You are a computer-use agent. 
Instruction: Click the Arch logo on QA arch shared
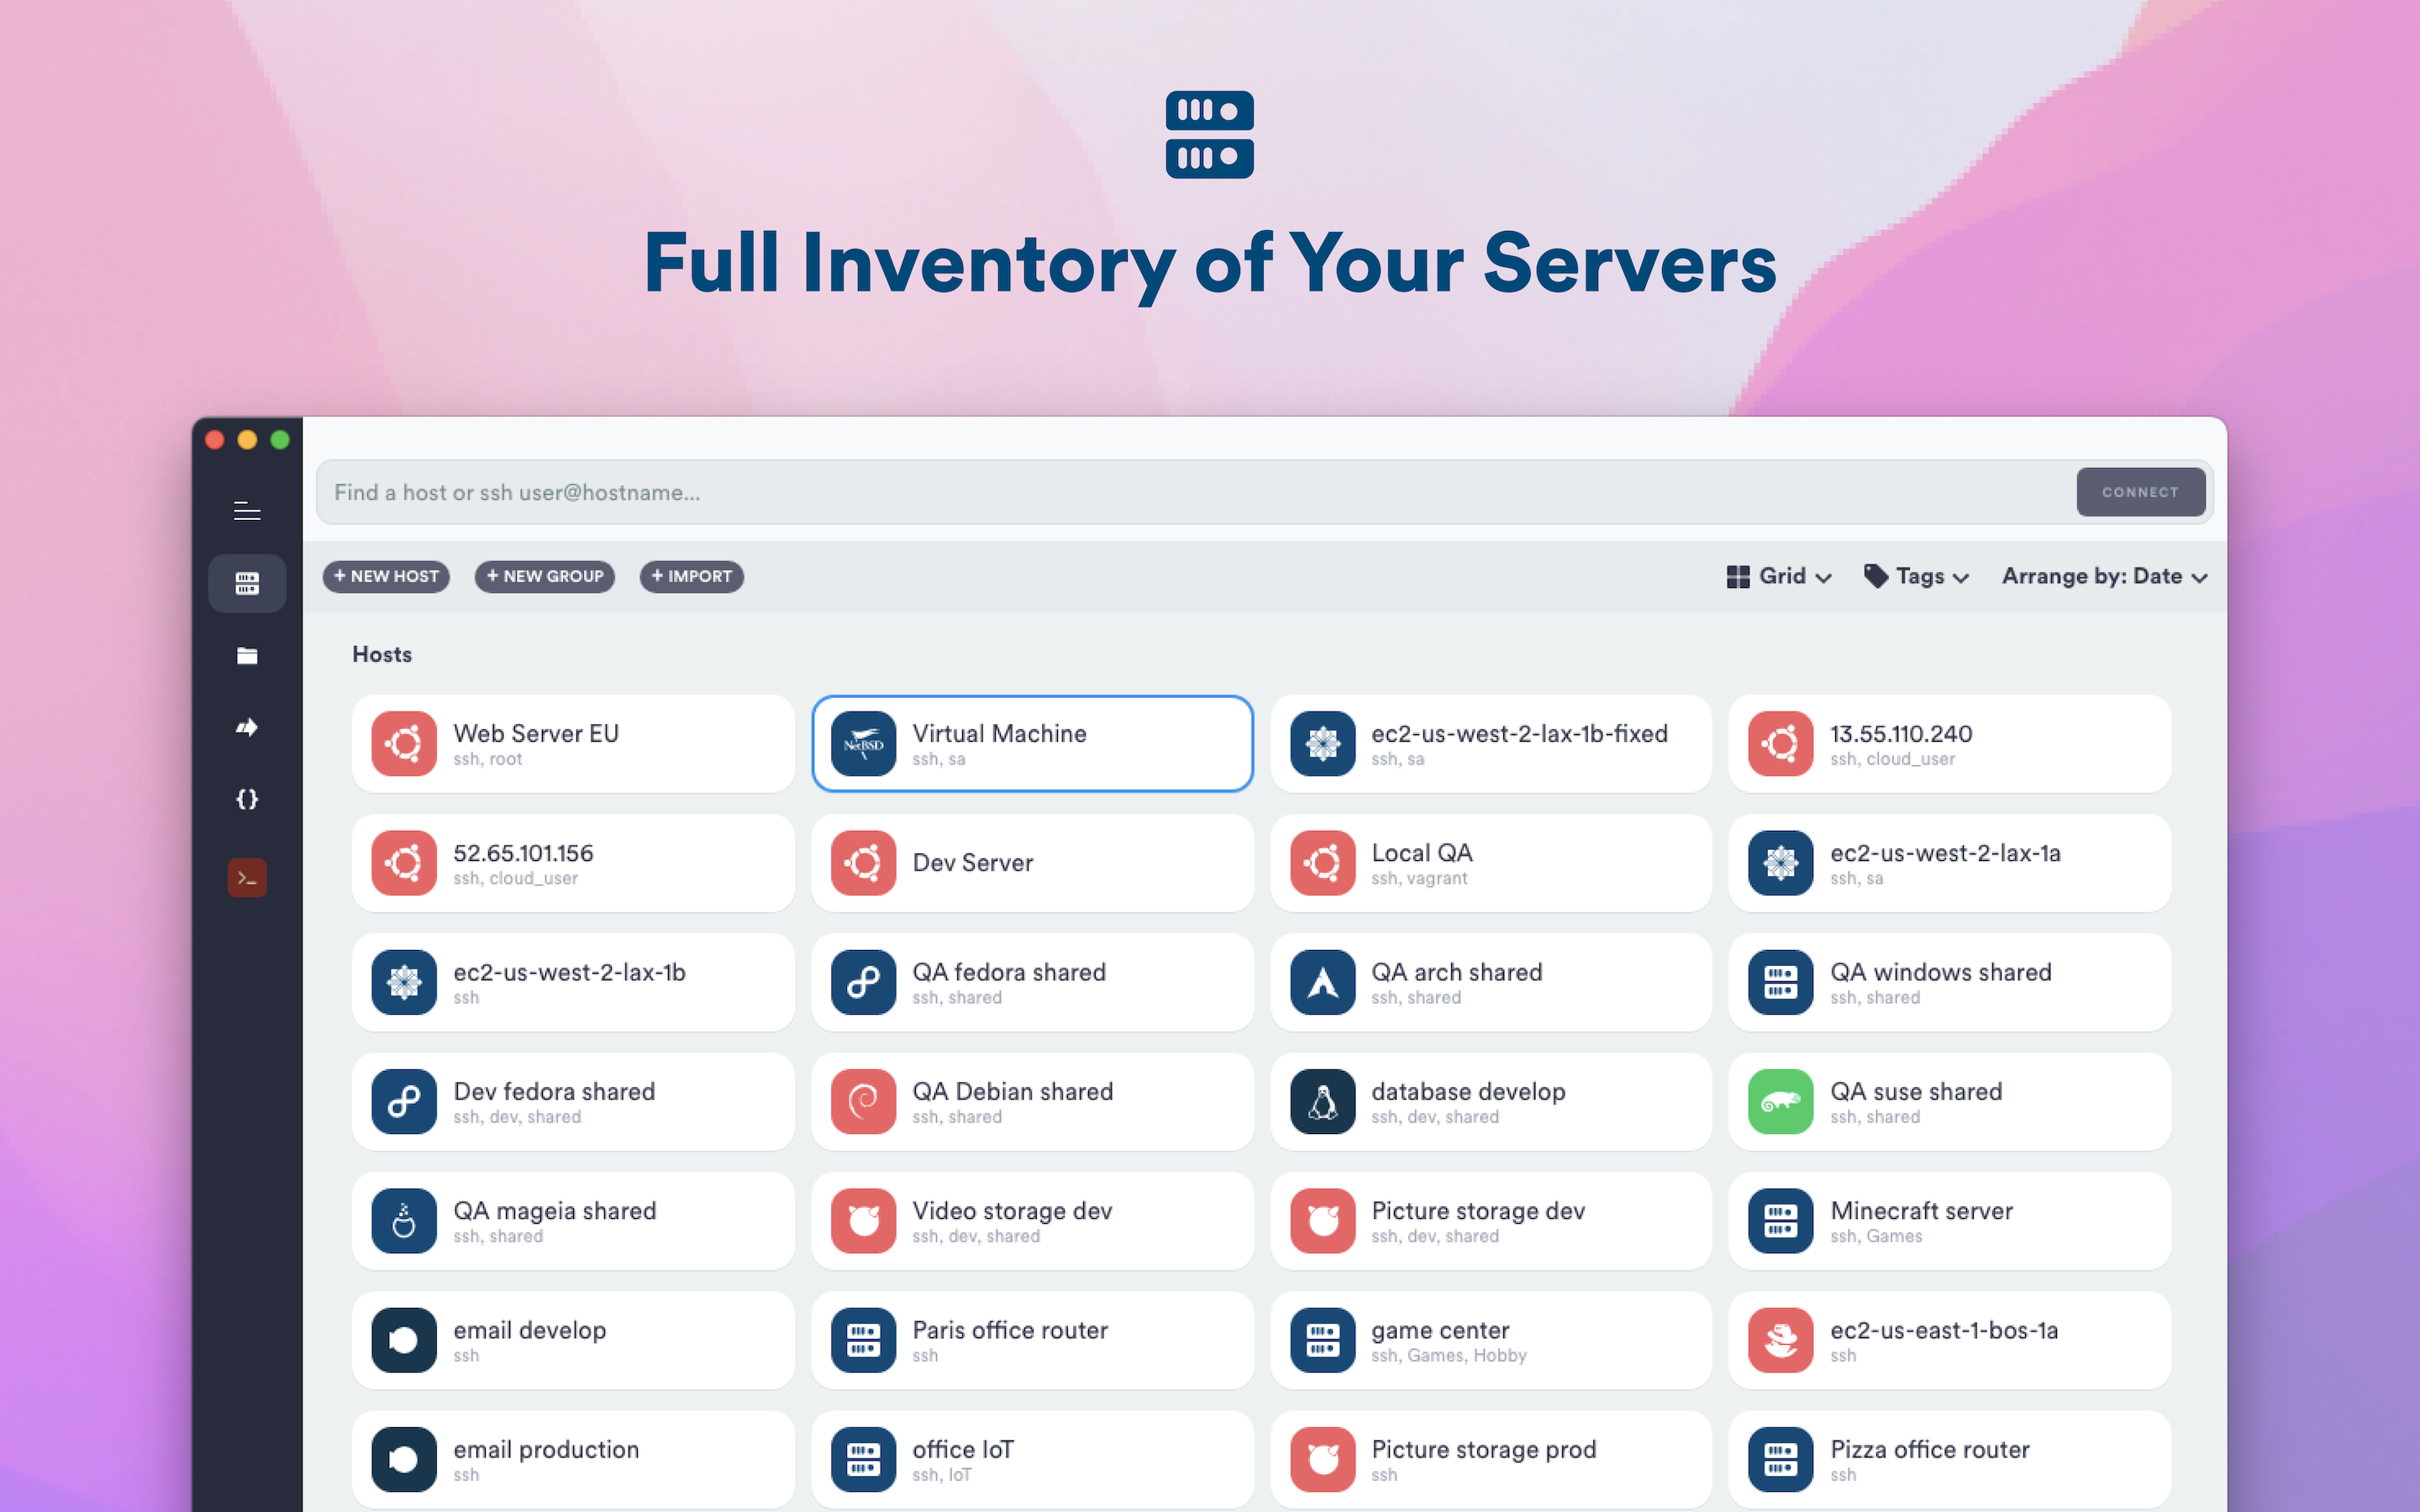pyautogui.click(x=1322, y=982)
